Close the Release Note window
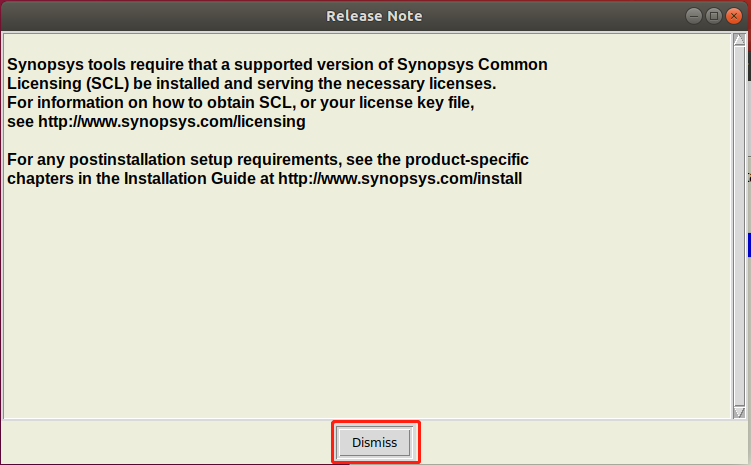The image size is (751, 465). tap(734, 16)
